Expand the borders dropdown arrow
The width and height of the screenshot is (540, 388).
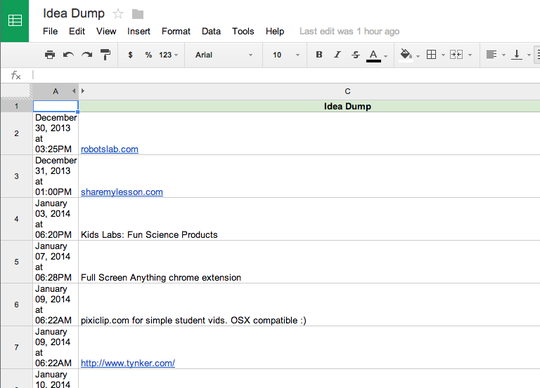(443, 55)
